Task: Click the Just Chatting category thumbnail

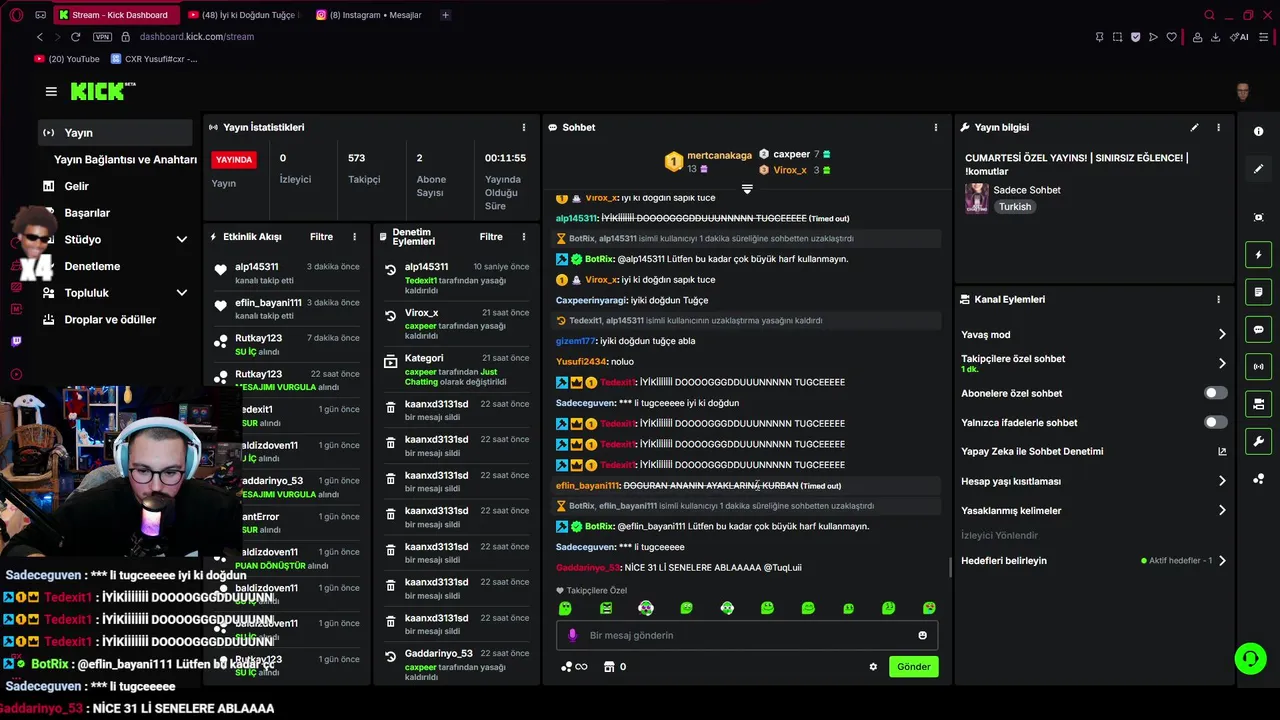Action: tap(976, 198)
